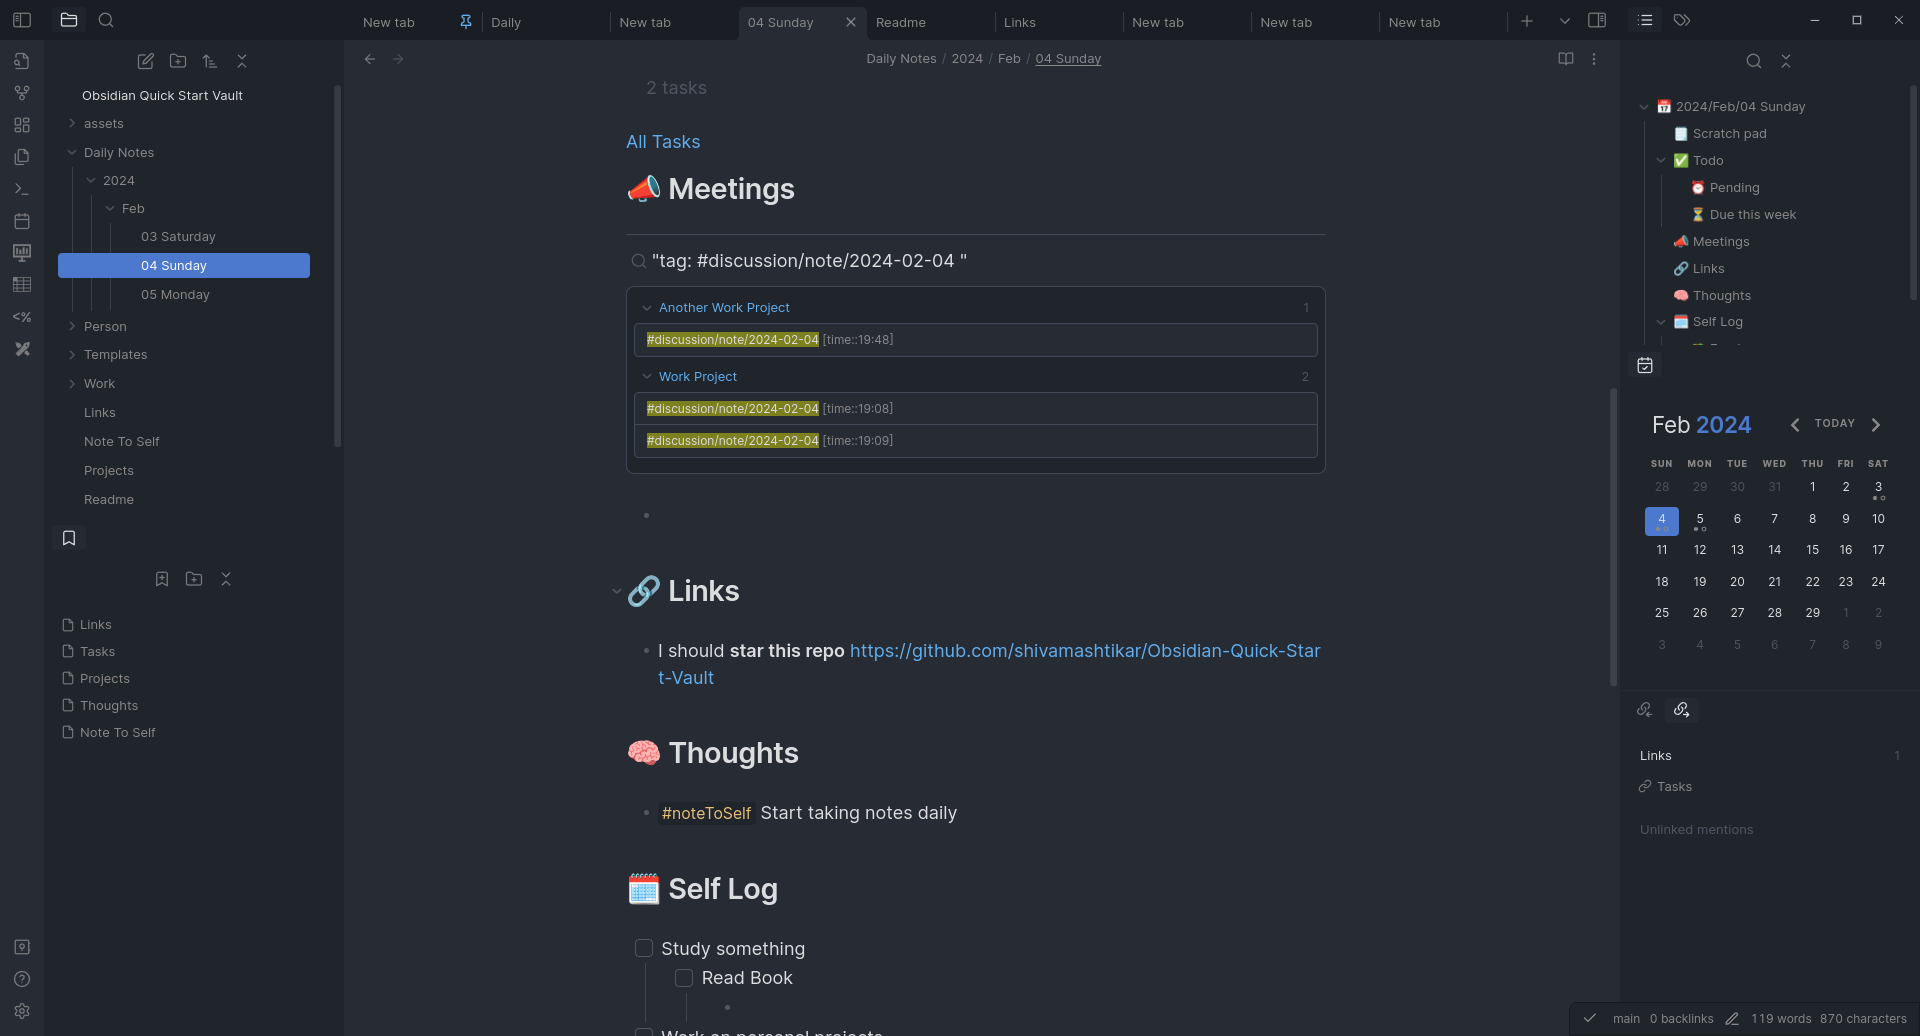Show the tags panel icon
This screenshot has width=1920, height=1036.
tap(1682, 20)
